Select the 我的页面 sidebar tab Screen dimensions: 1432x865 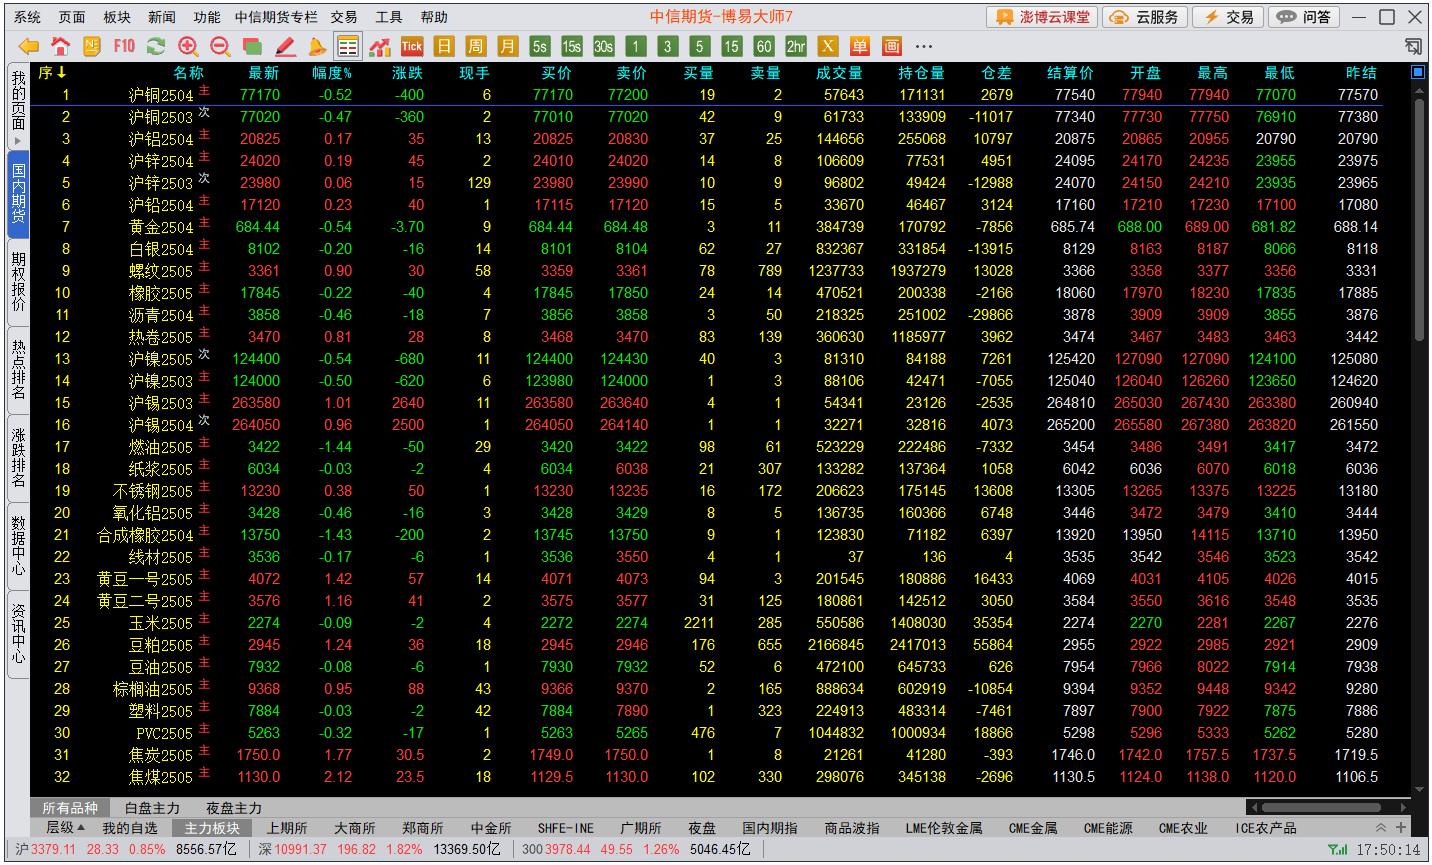pyautogui.click(x=18, y=106)
